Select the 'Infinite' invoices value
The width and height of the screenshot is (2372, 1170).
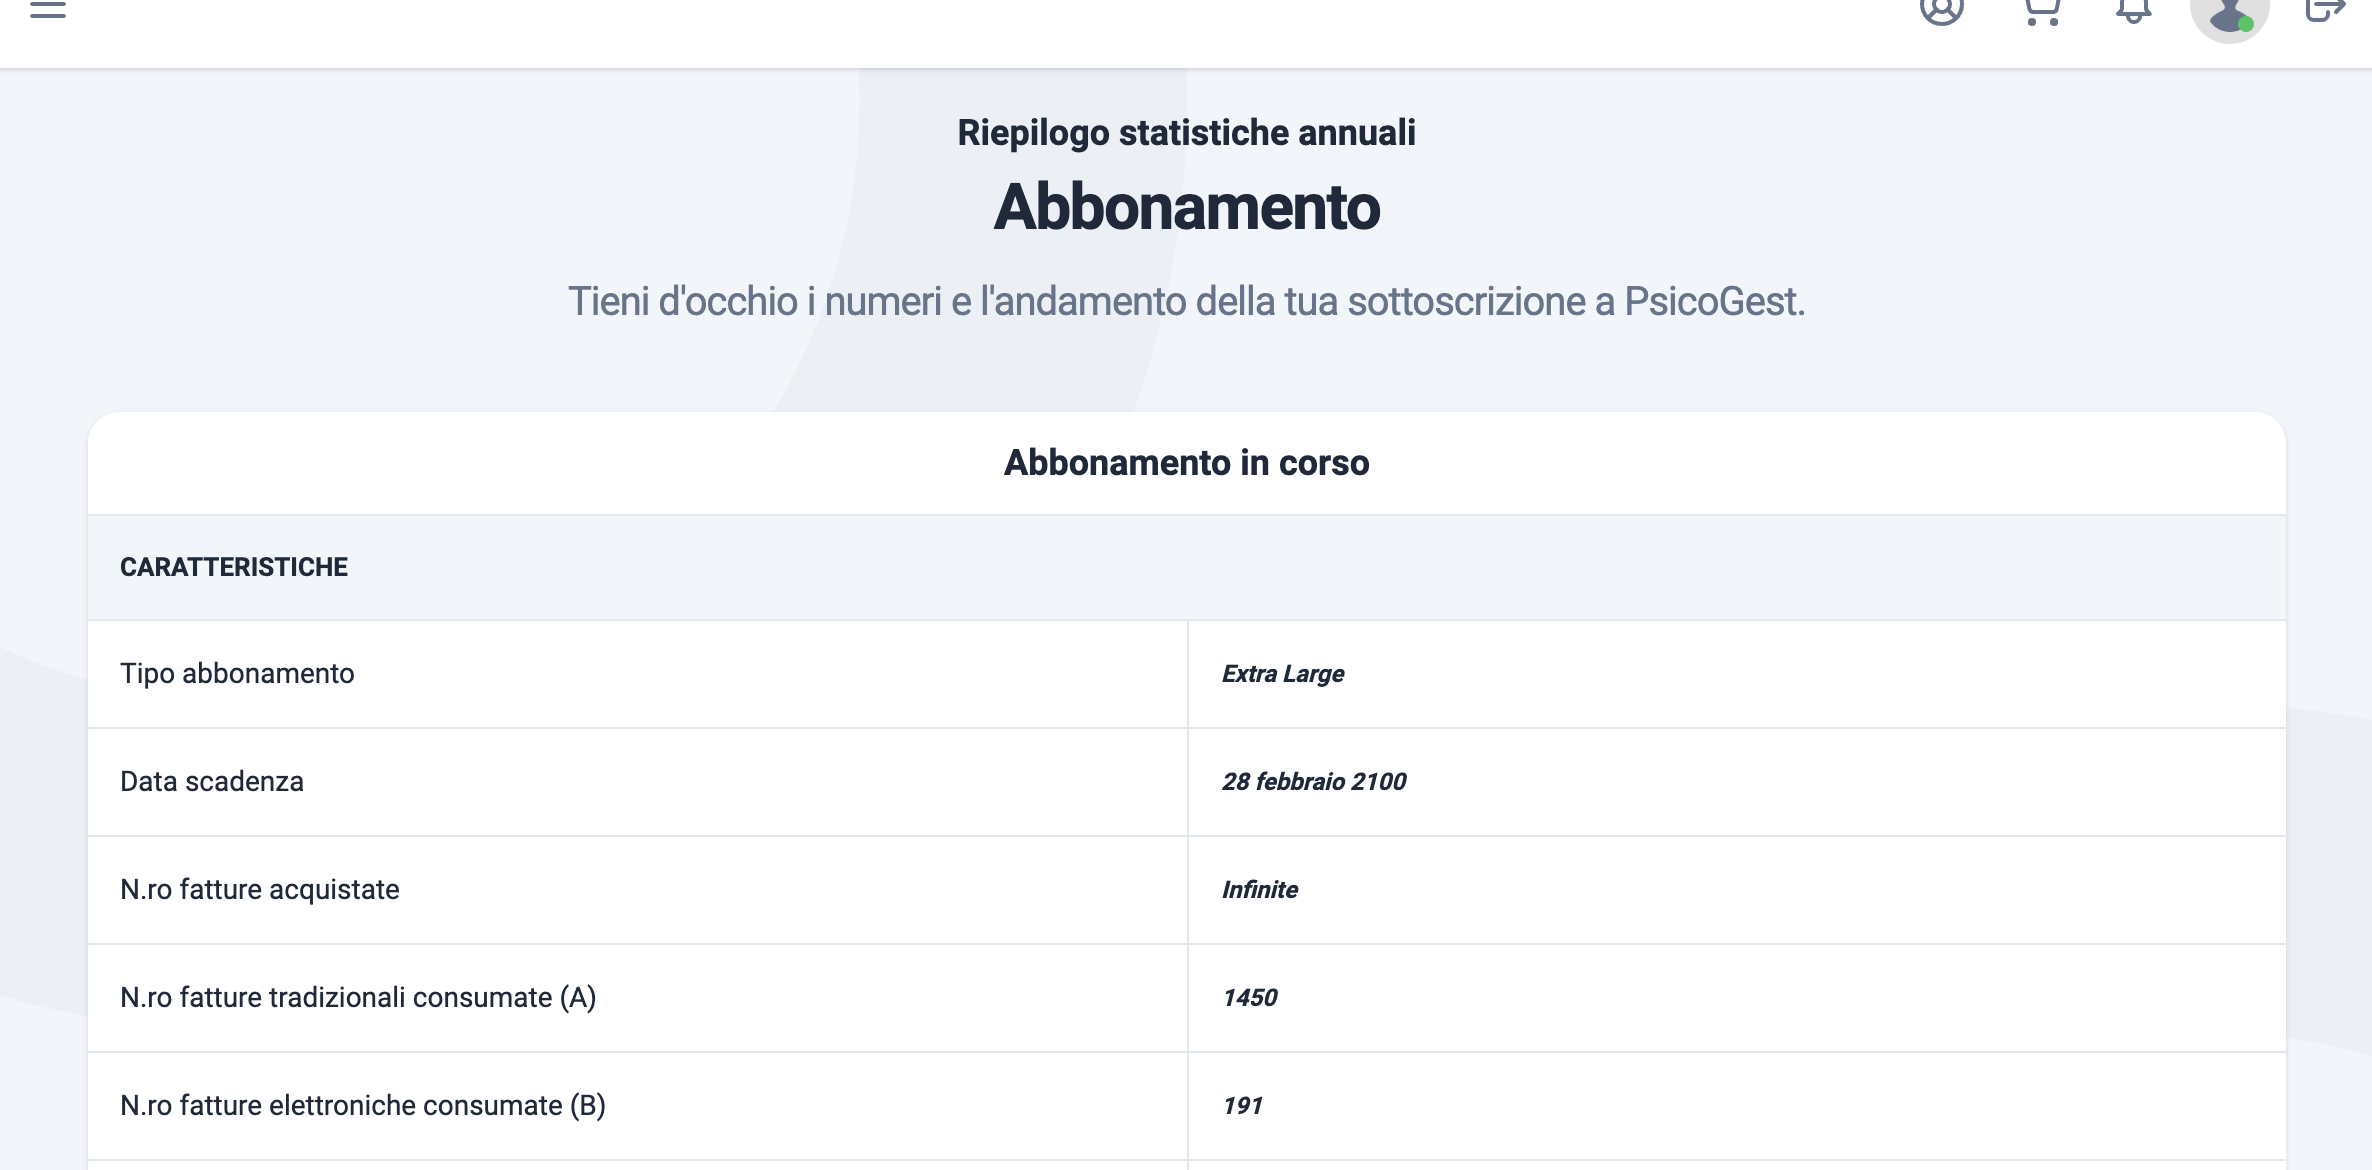point(1260,890)
